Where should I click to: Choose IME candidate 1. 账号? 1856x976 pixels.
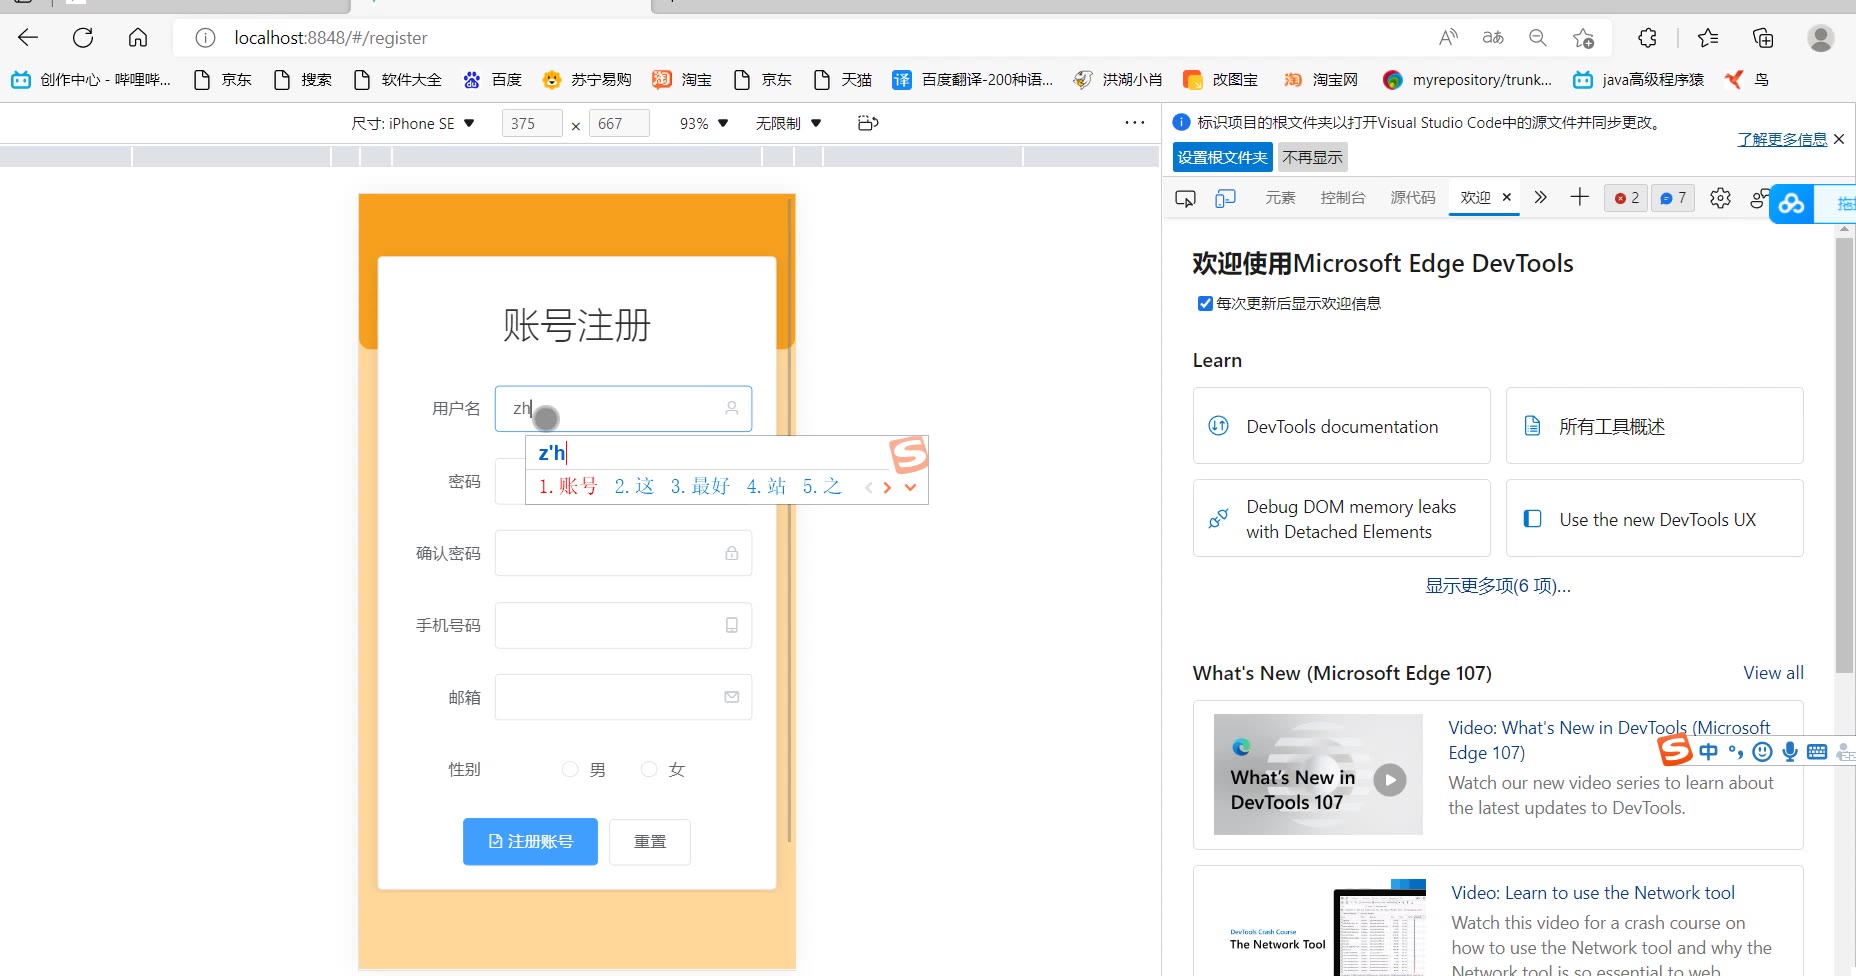click(x=568, y=487)
